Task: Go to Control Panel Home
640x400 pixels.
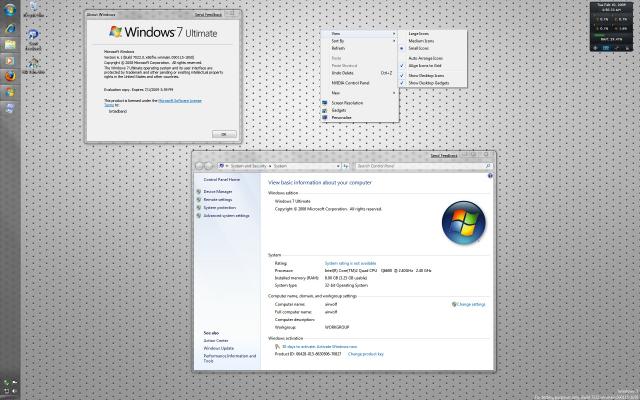Action: tap(222, 180)
